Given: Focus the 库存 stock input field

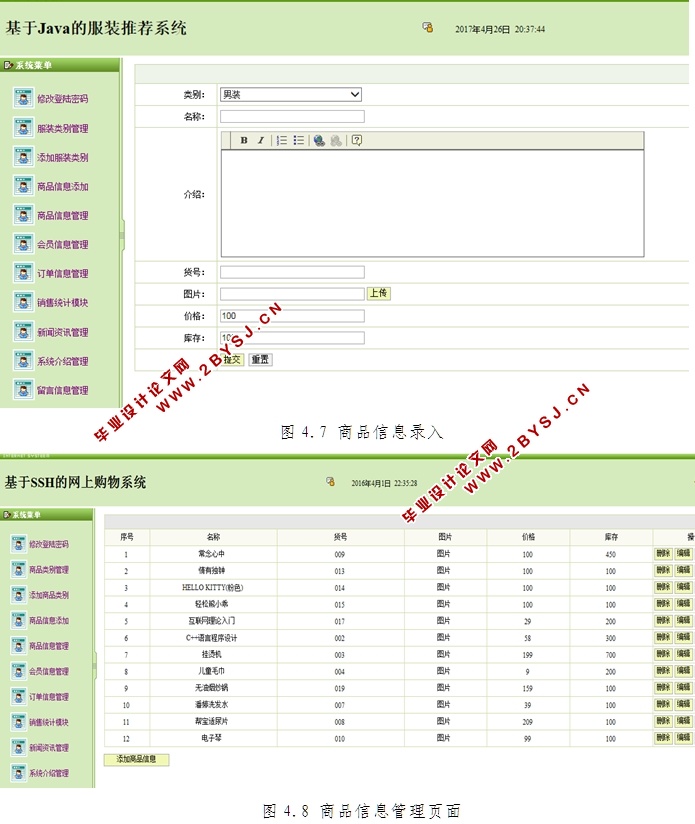Looking at the screenshot, I should (x=292, y=337).
